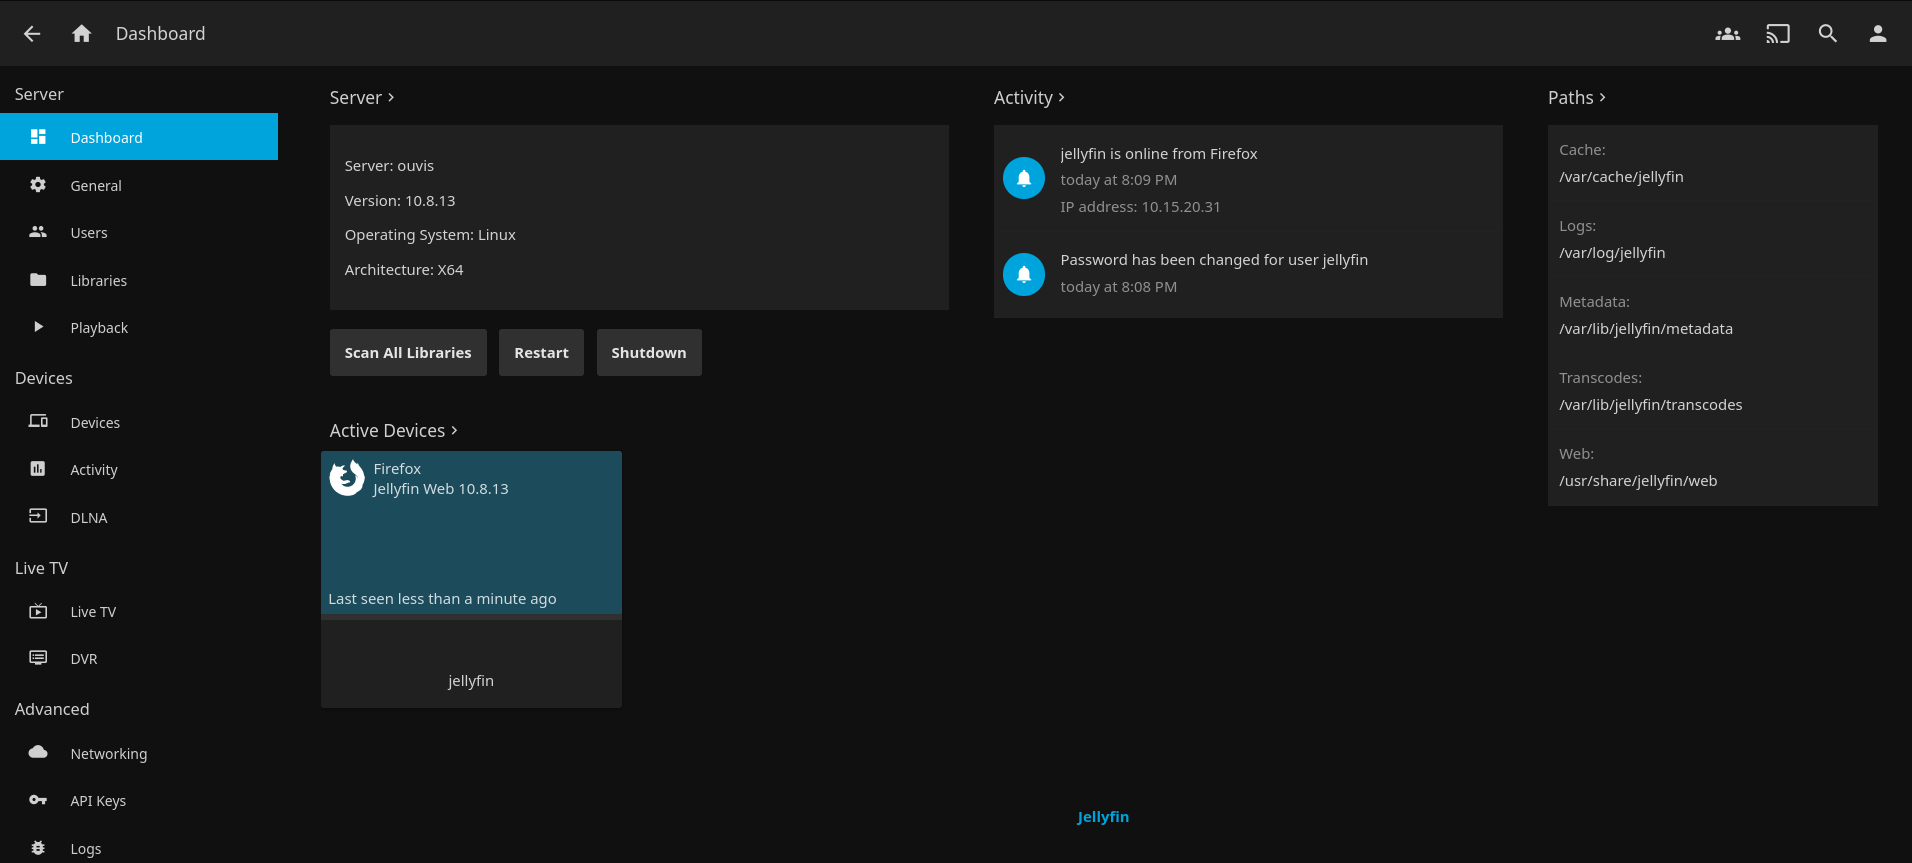Screen dimensions: 1912x863
Task: Click 'Operating System: Linux' text
Action: coord(430,235)
